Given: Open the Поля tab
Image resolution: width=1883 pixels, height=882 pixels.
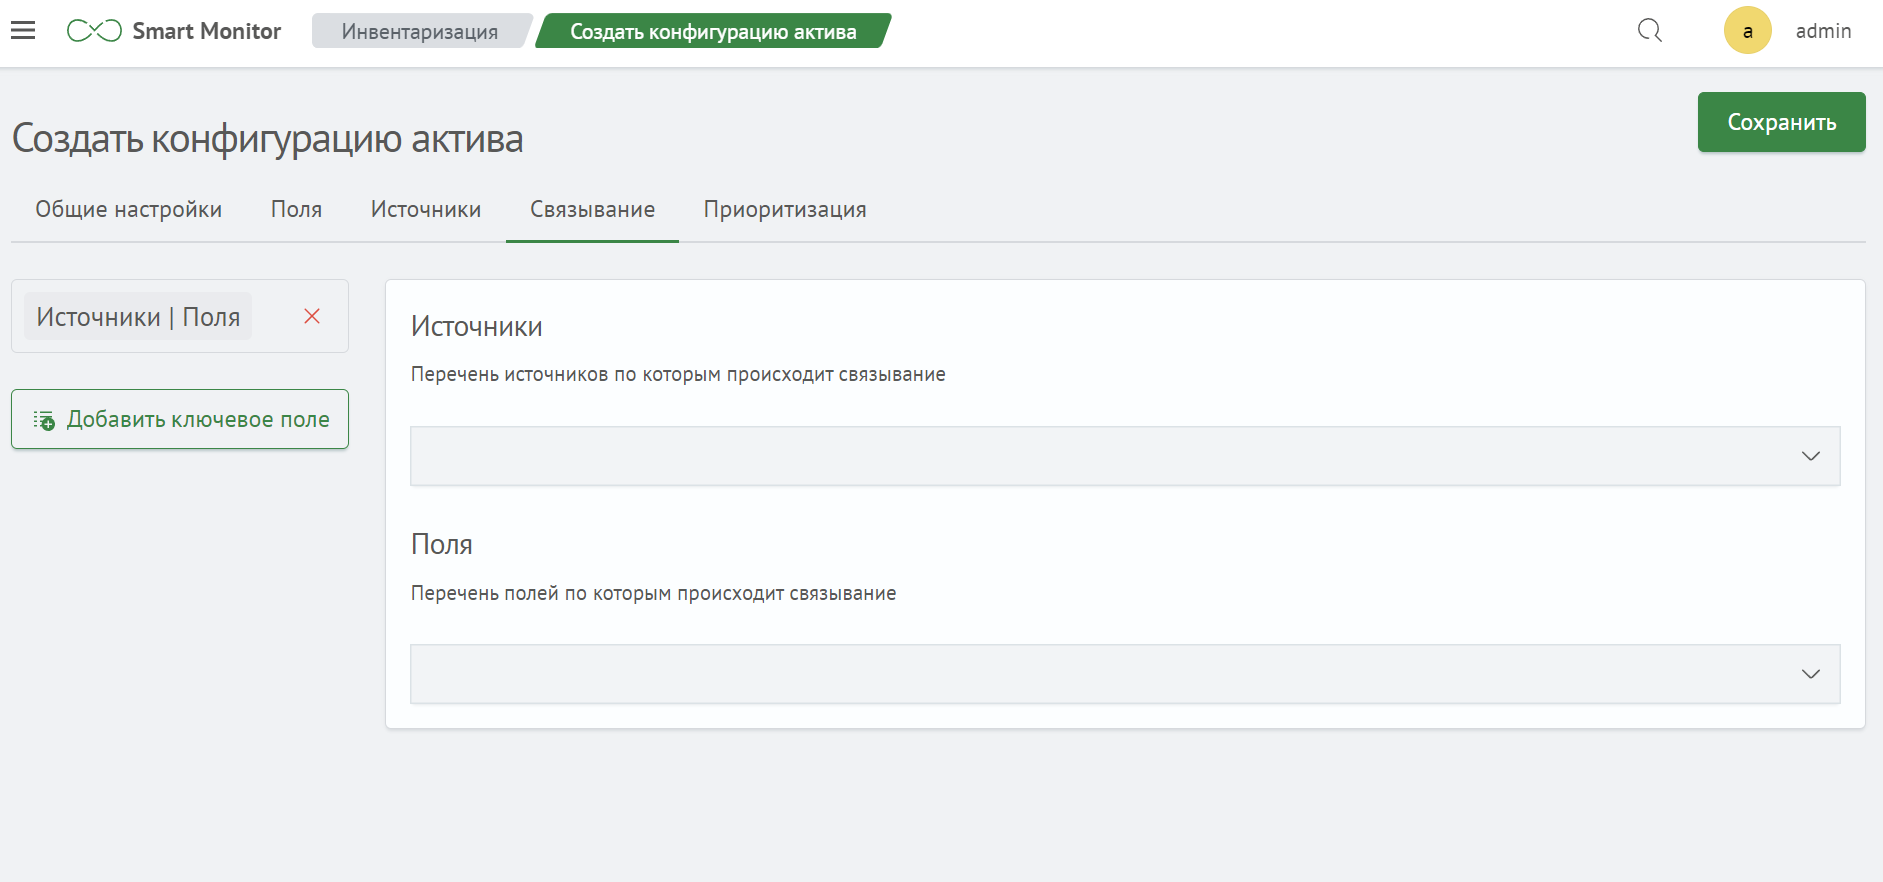Looking at the screenshot, I should [x=297, y=209].
